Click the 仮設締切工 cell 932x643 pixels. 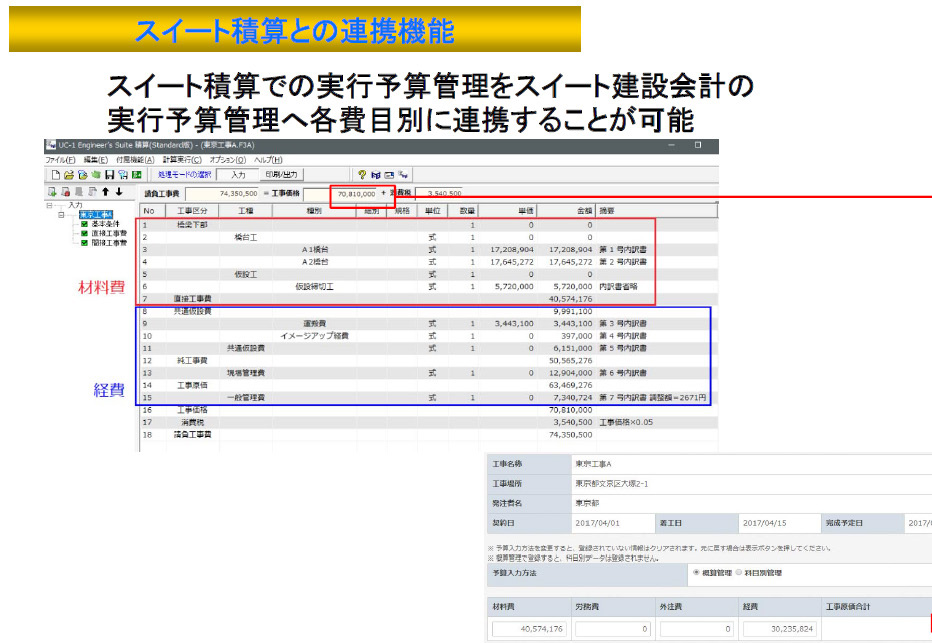pyautogui.click(x=314, y=286)
